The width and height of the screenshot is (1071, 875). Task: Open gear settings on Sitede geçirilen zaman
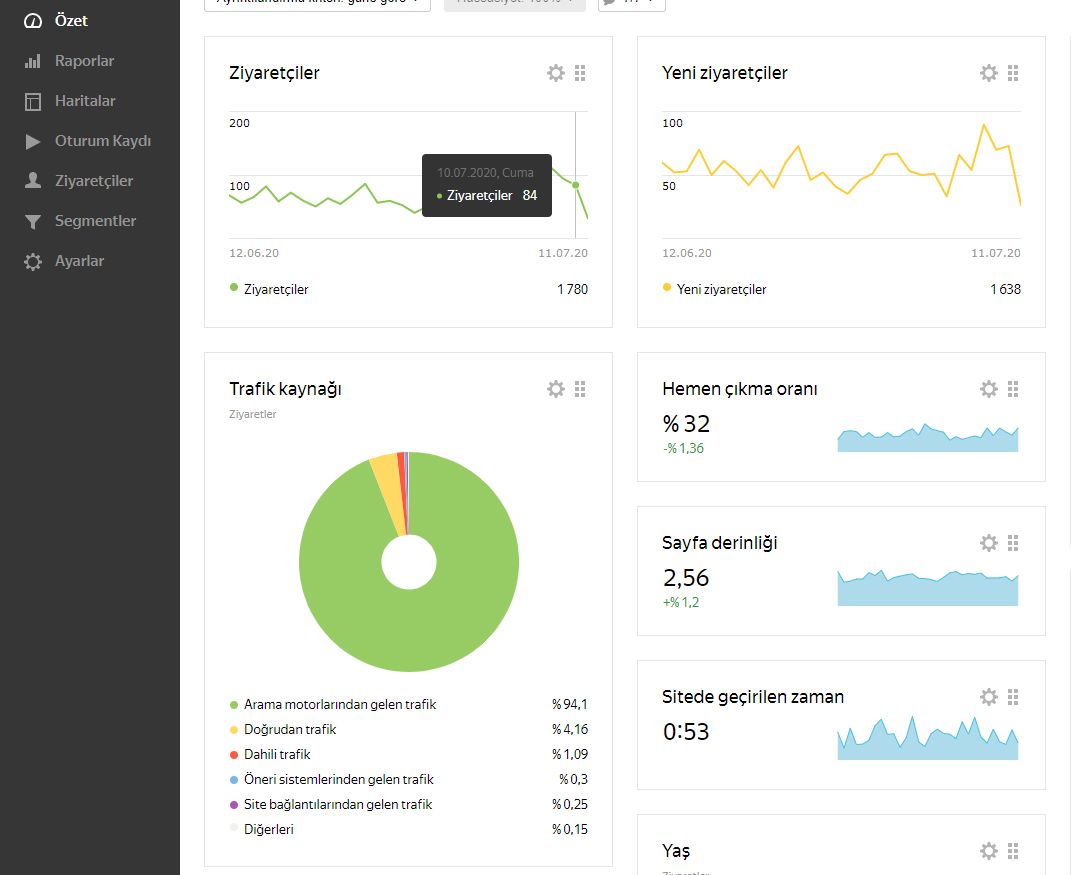click(989, 697)
